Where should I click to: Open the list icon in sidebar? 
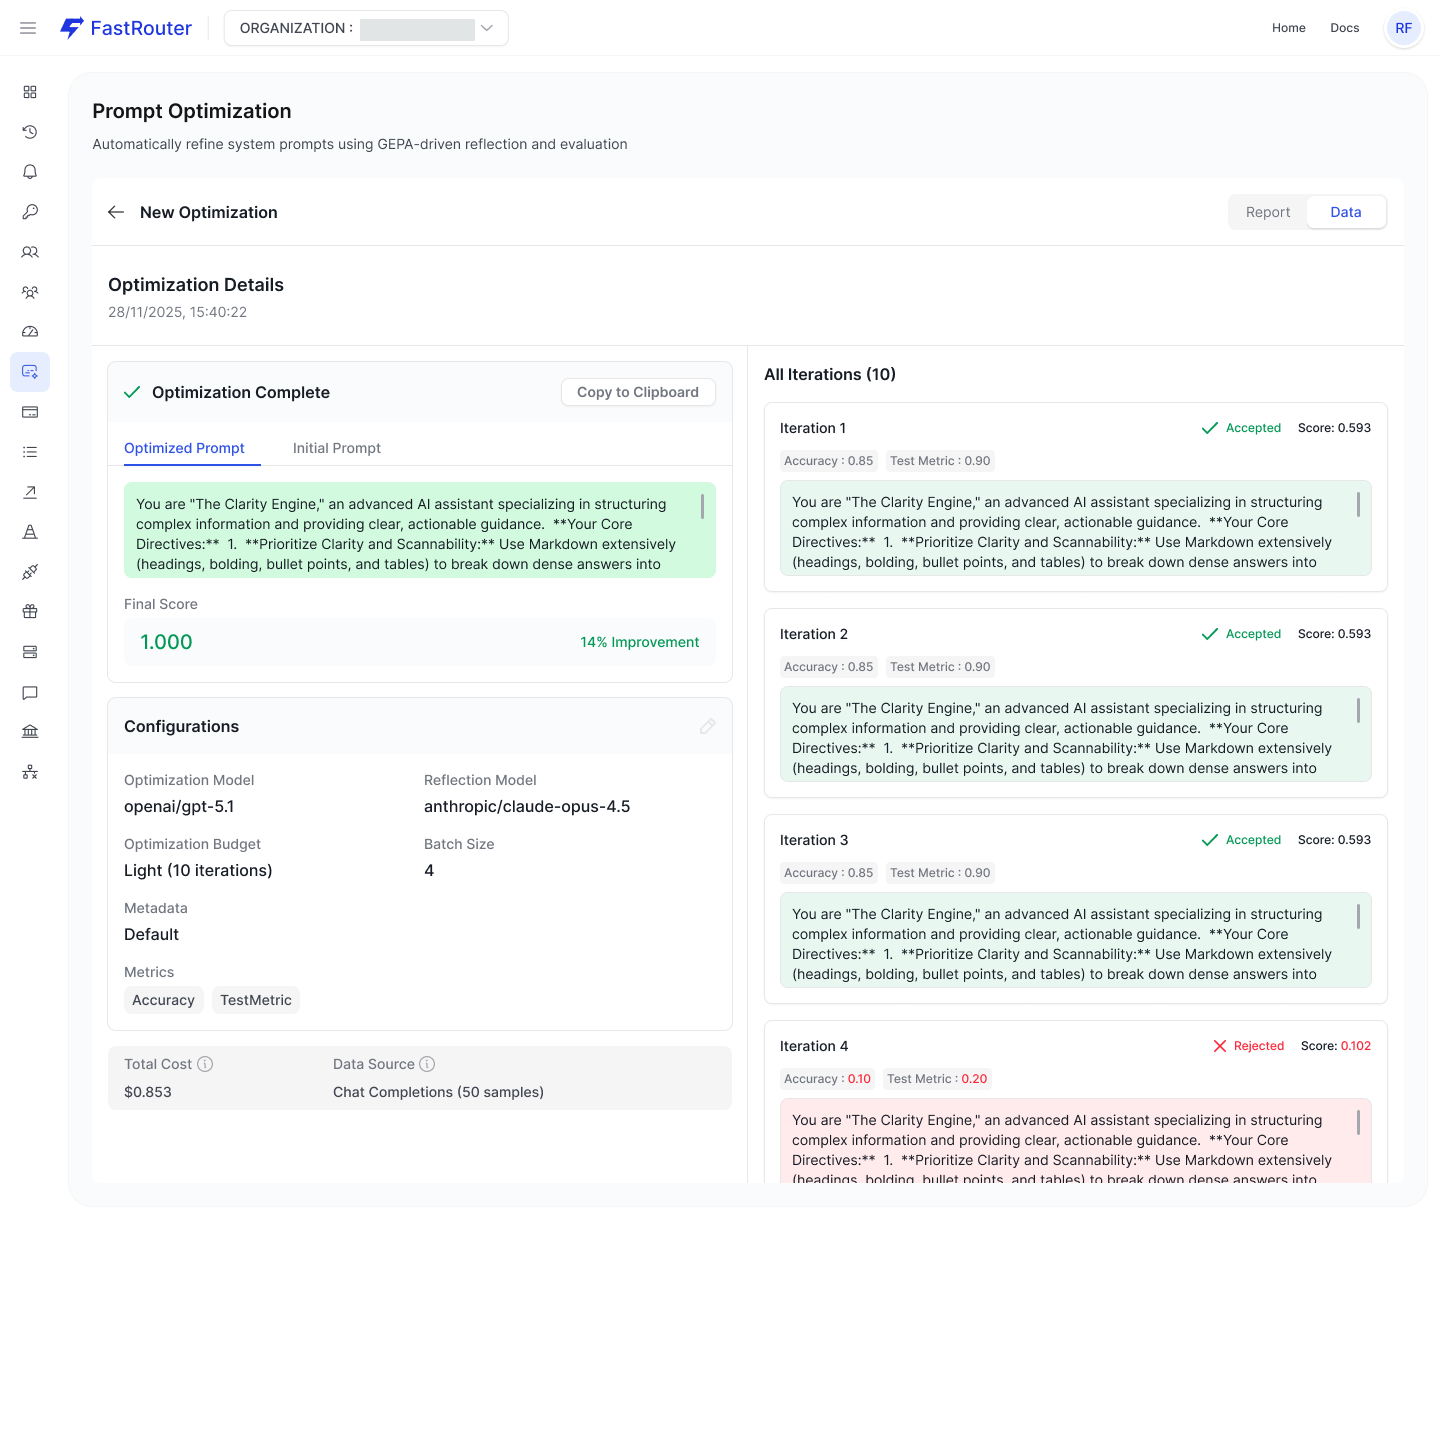pyautogui.click(x=30, y=452)
